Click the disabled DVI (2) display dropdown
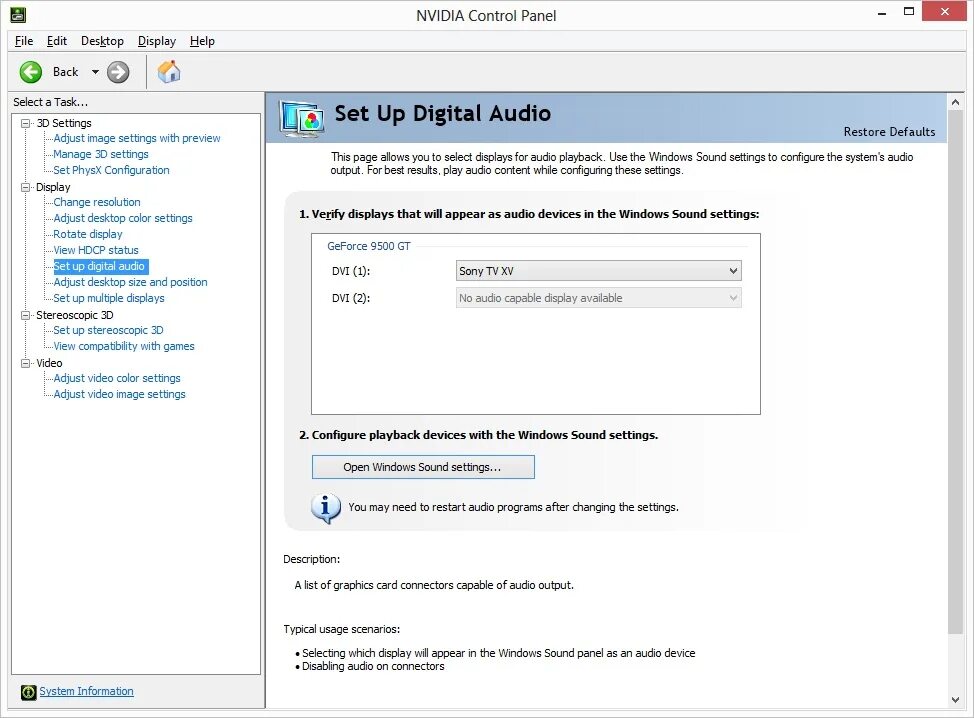Screen dimensions: 974x718 (x=599, y=298)
